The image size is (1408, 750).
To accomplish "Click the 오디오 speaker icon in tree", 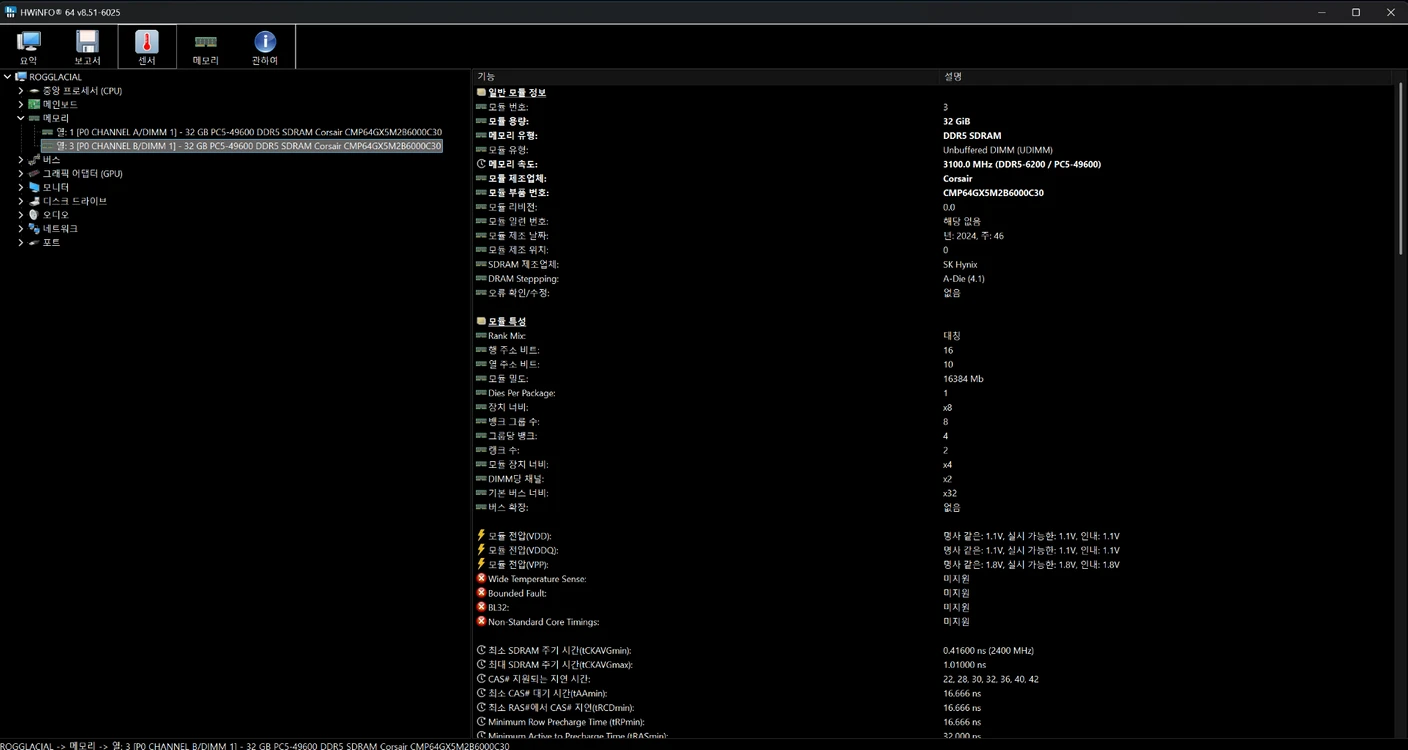I will coord(34,215).
